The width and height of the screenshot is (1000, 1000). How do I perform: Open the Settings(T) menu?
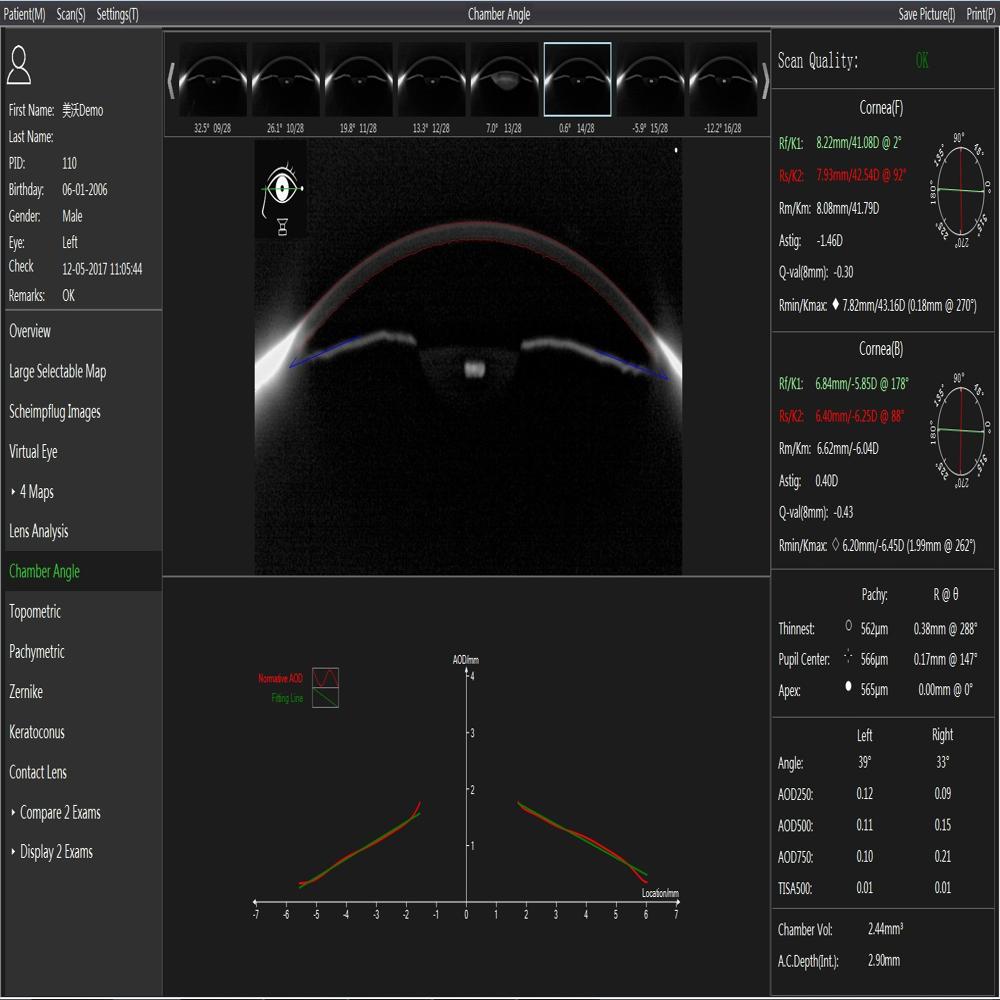pyautogui.click(x=117, y=14)
